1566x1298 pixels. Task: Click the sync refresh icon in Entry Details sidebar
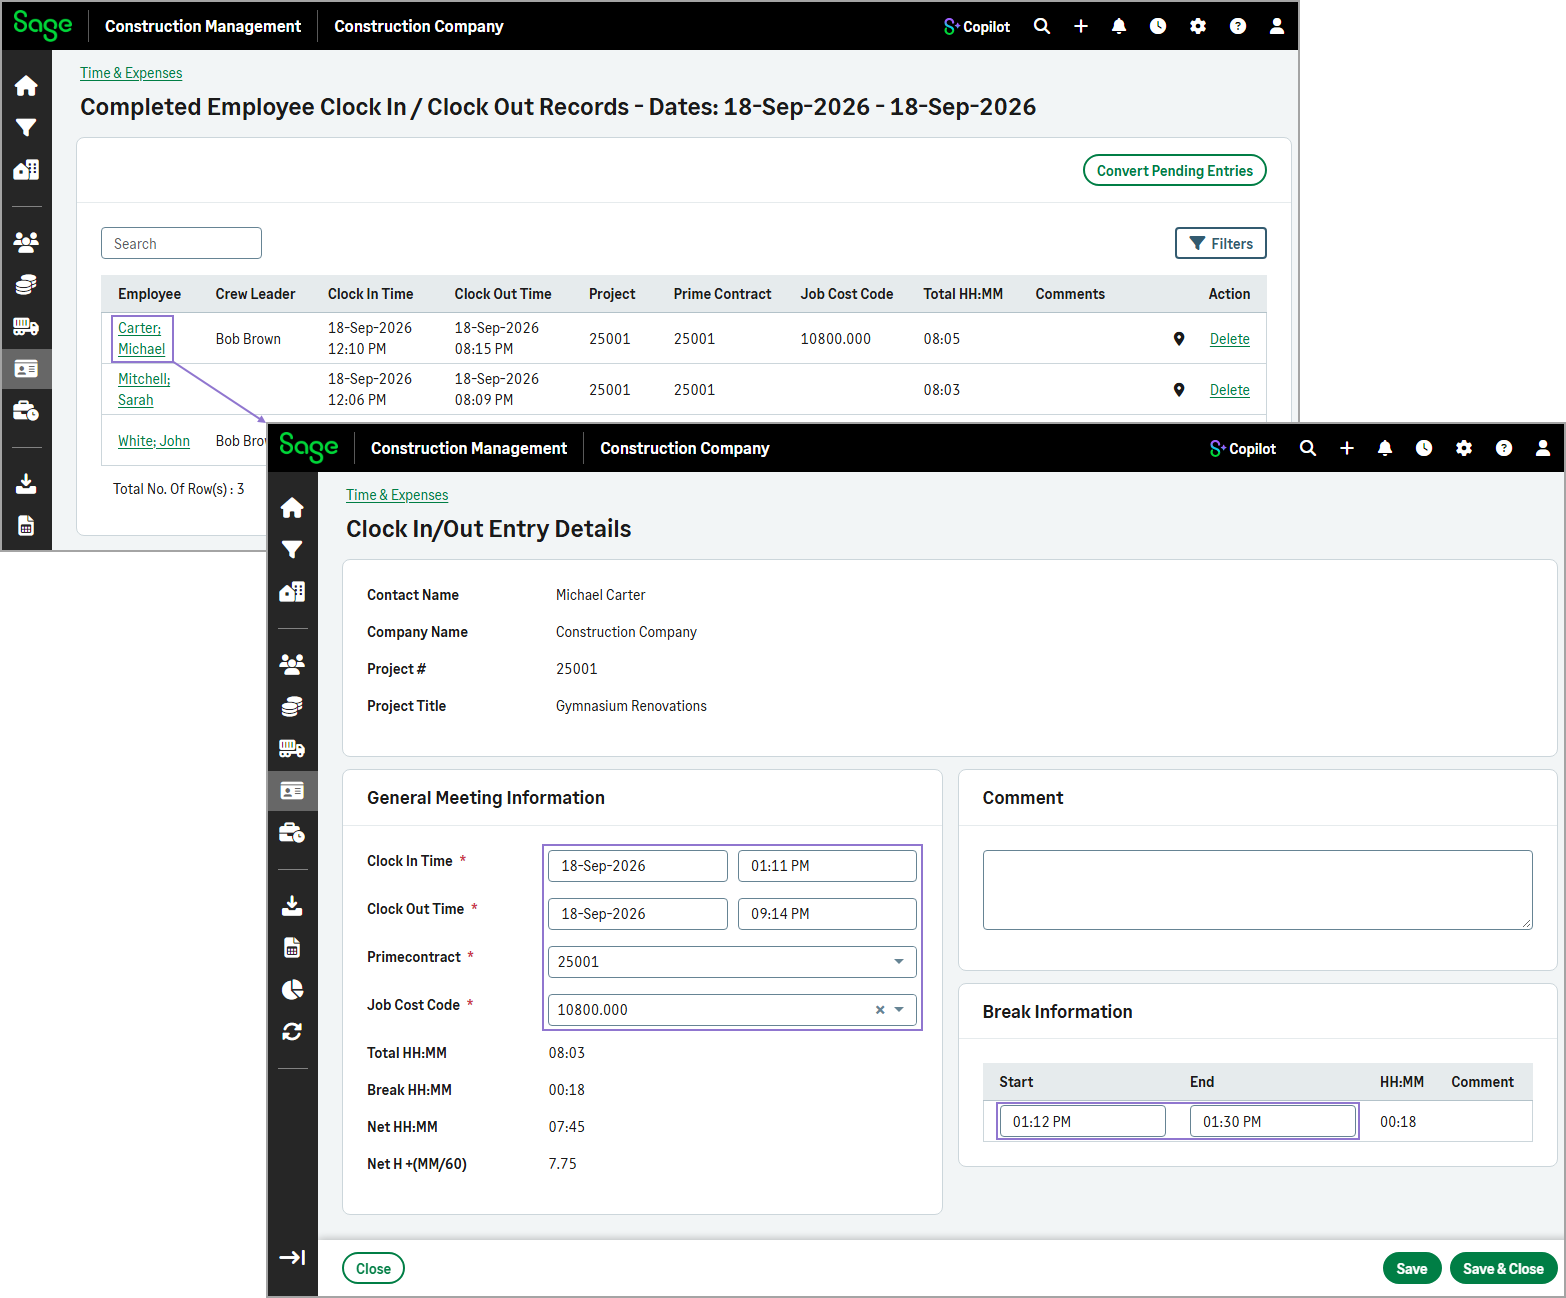click(x=292, y=1032)
